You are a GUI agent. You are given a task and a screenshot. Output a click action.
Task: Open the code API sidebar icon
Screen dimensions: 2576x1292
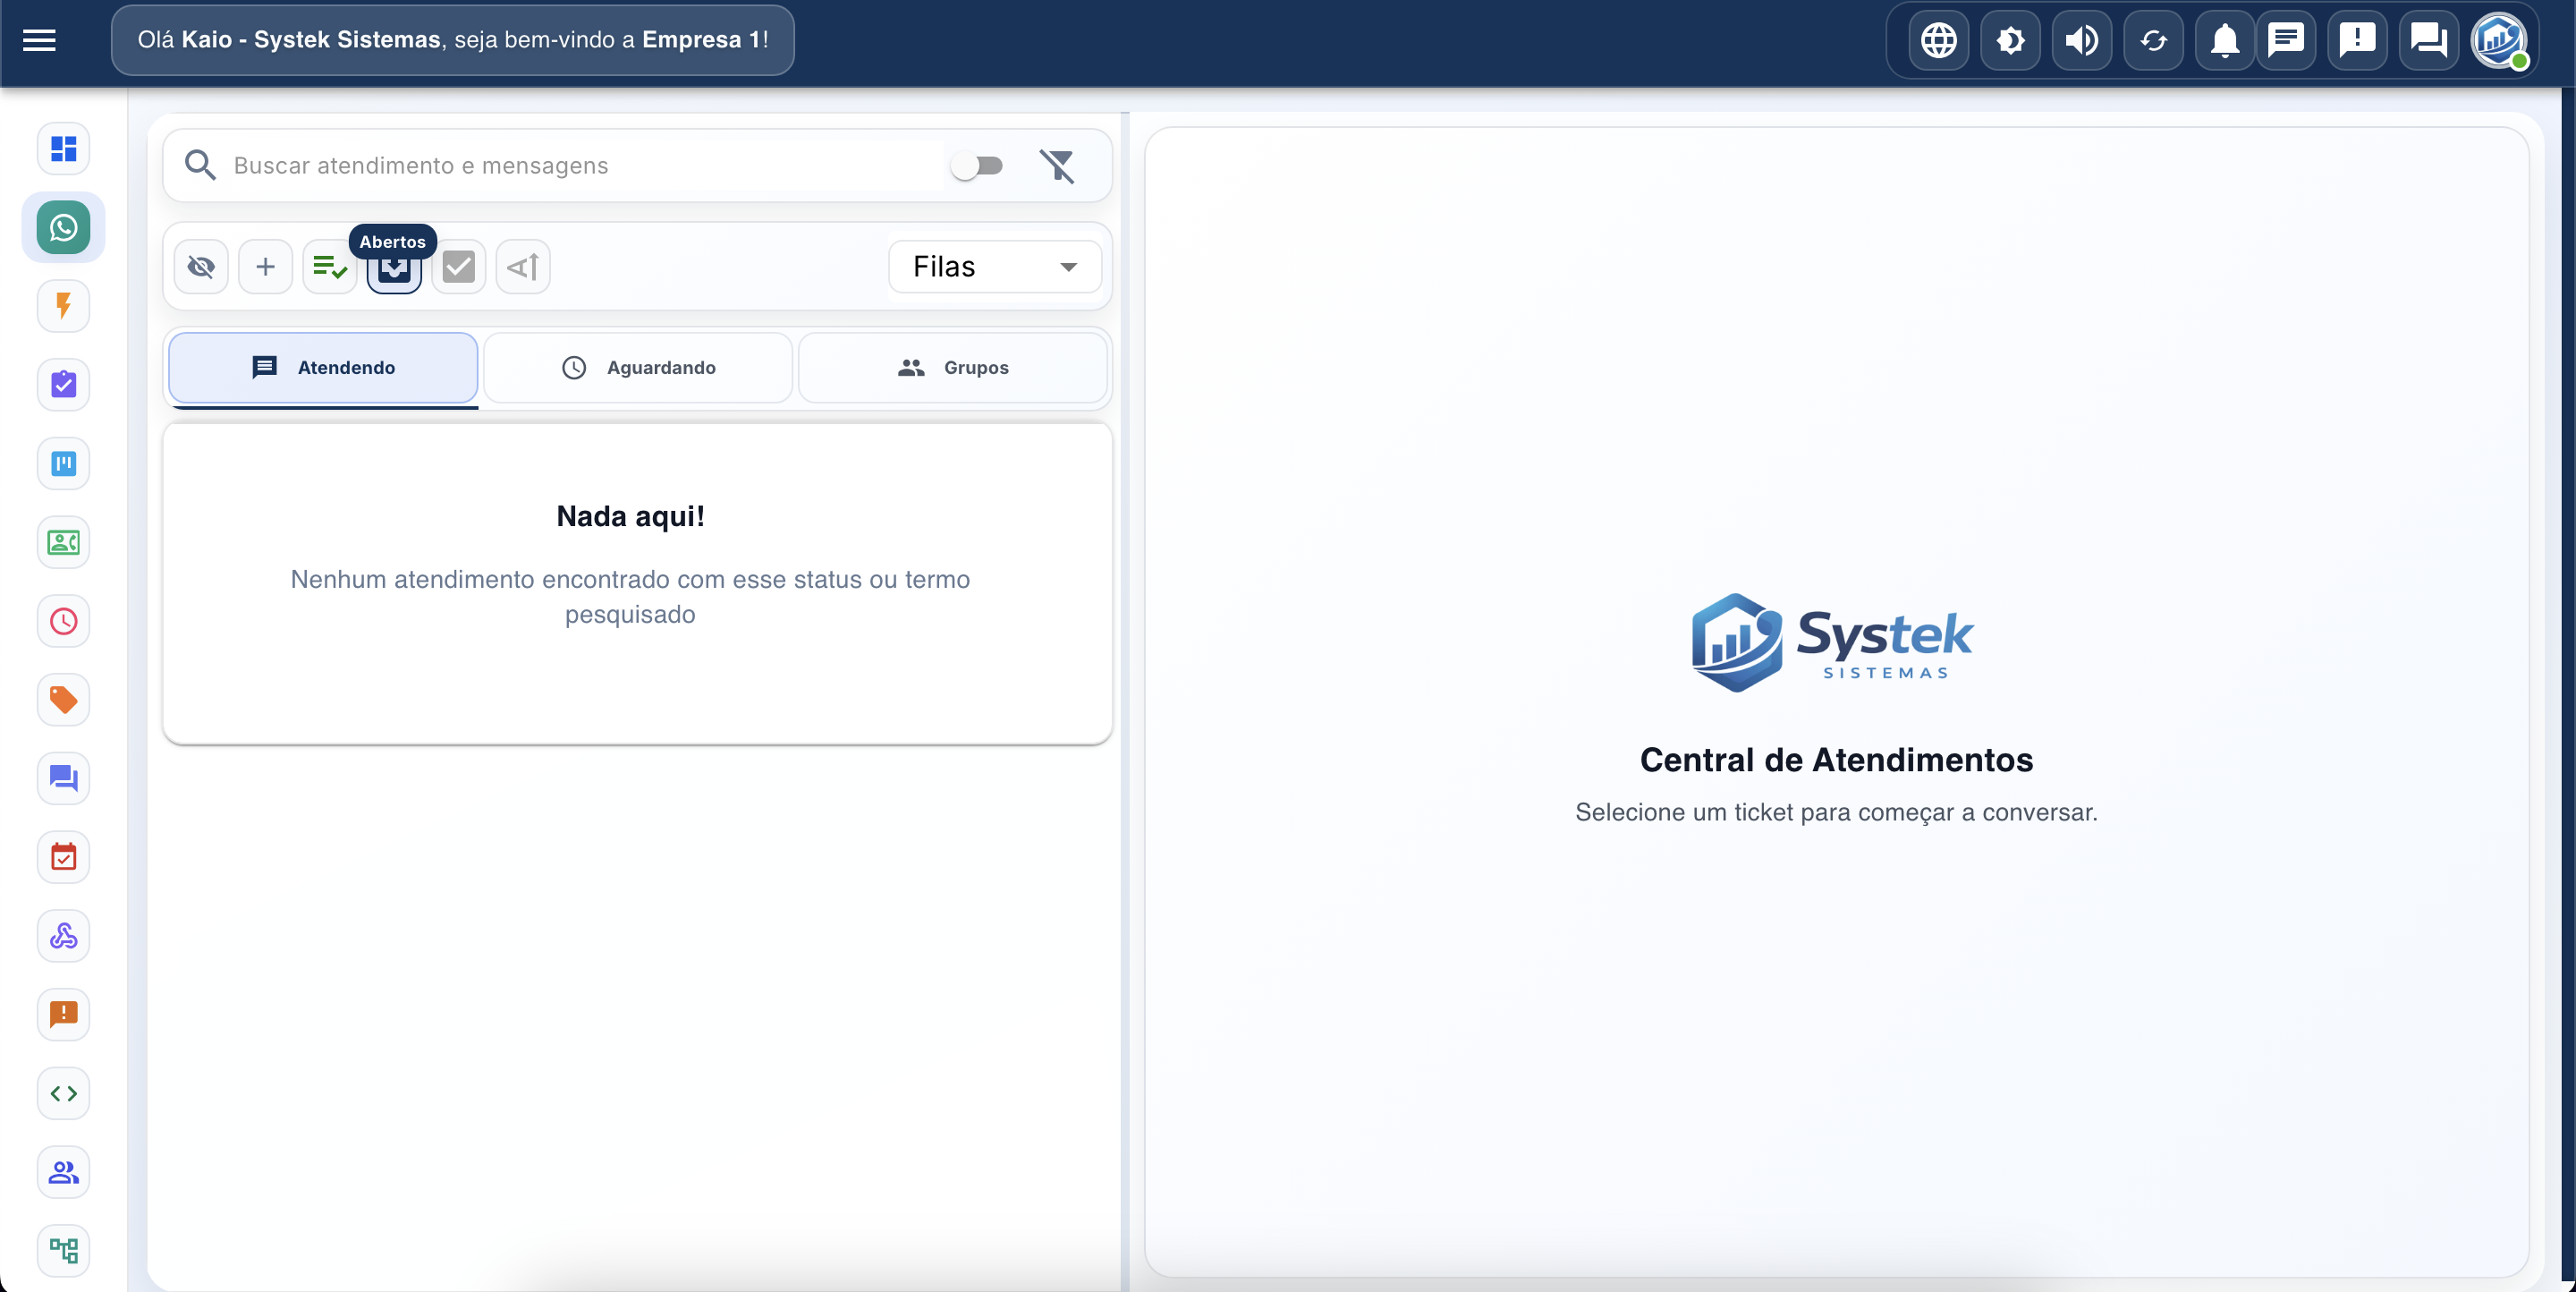point(63,1093)
